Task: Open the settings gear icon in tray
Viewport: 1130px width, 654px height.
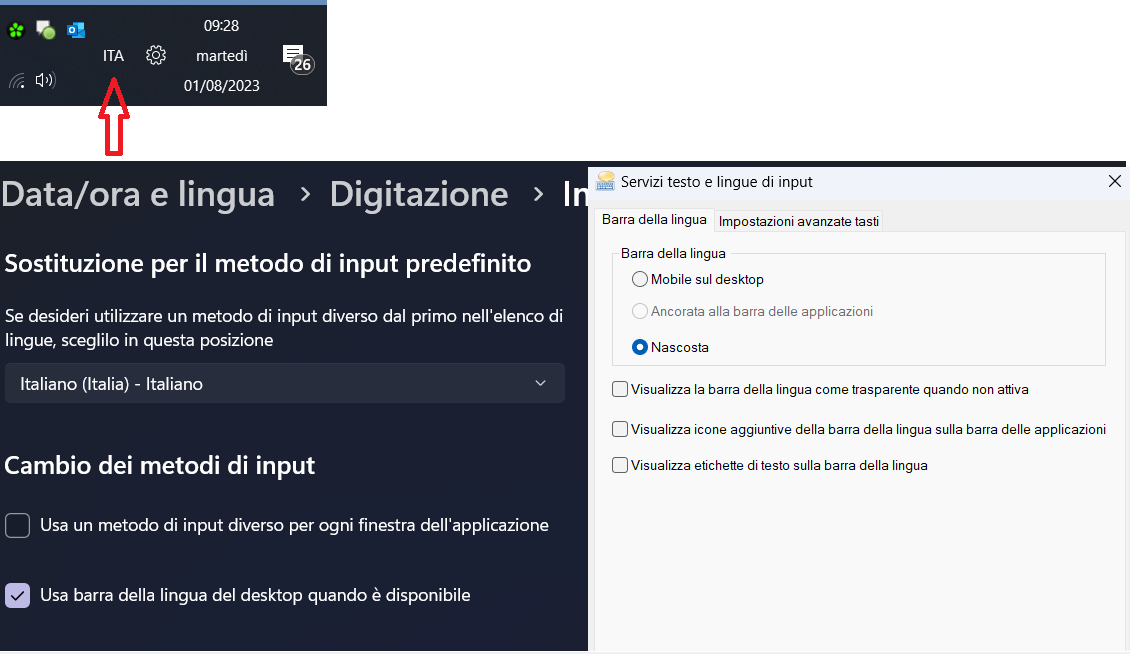Action: (156, 56)
